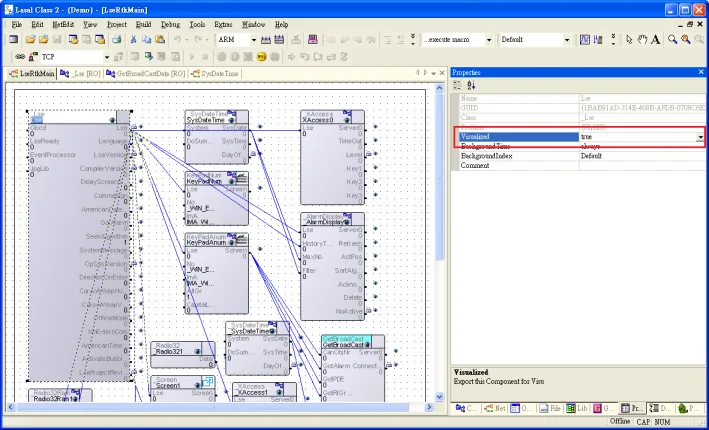
Task: Click the categorized view icon in Properties
Action: click(x=457, y=85)
